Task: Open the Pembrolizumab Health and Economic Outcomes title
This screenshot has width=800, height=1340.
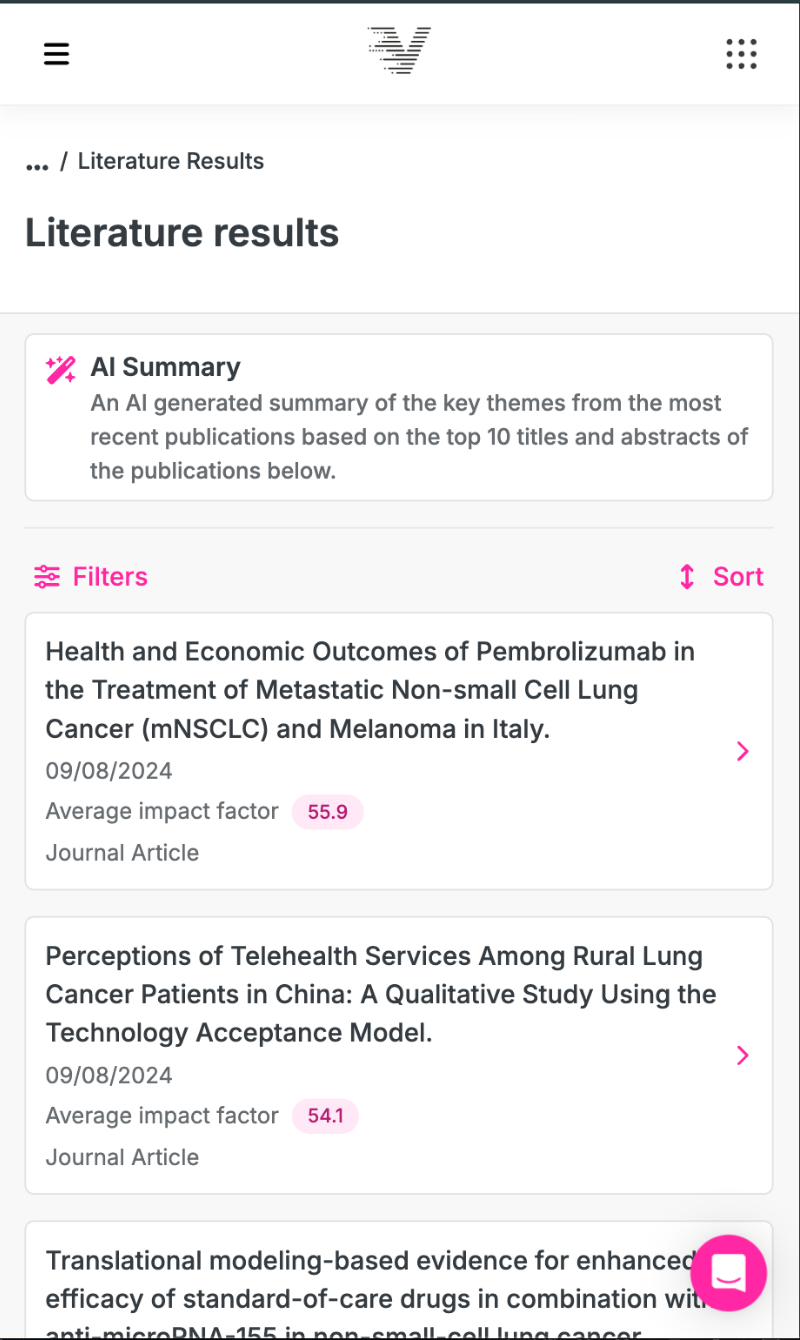Action: tap(370, 690)
